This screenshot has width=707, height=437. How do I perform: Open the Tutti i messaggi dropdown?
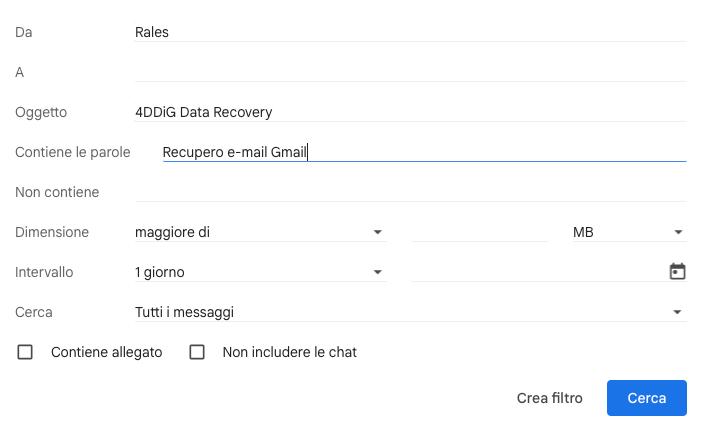[x=411, y=312]
